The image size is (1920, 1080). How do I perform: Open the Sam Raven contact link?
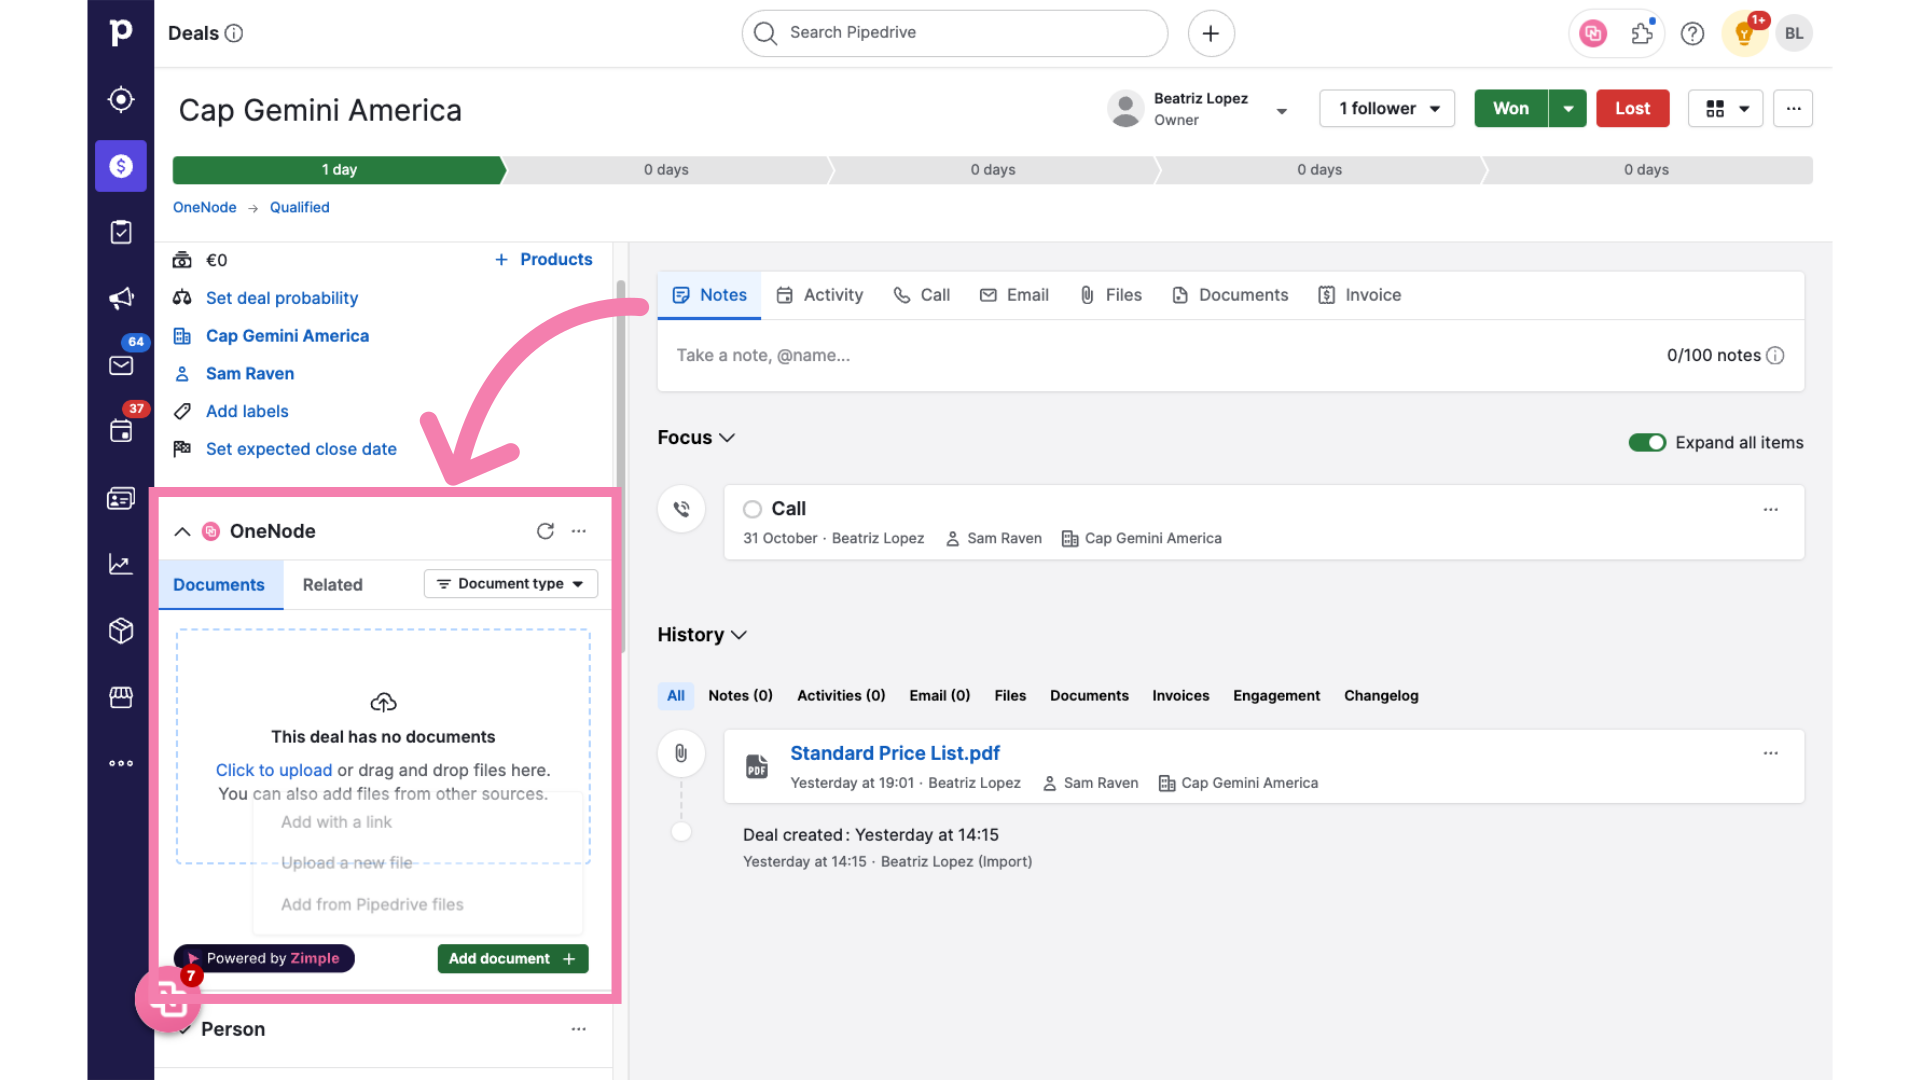pos(250,373)
